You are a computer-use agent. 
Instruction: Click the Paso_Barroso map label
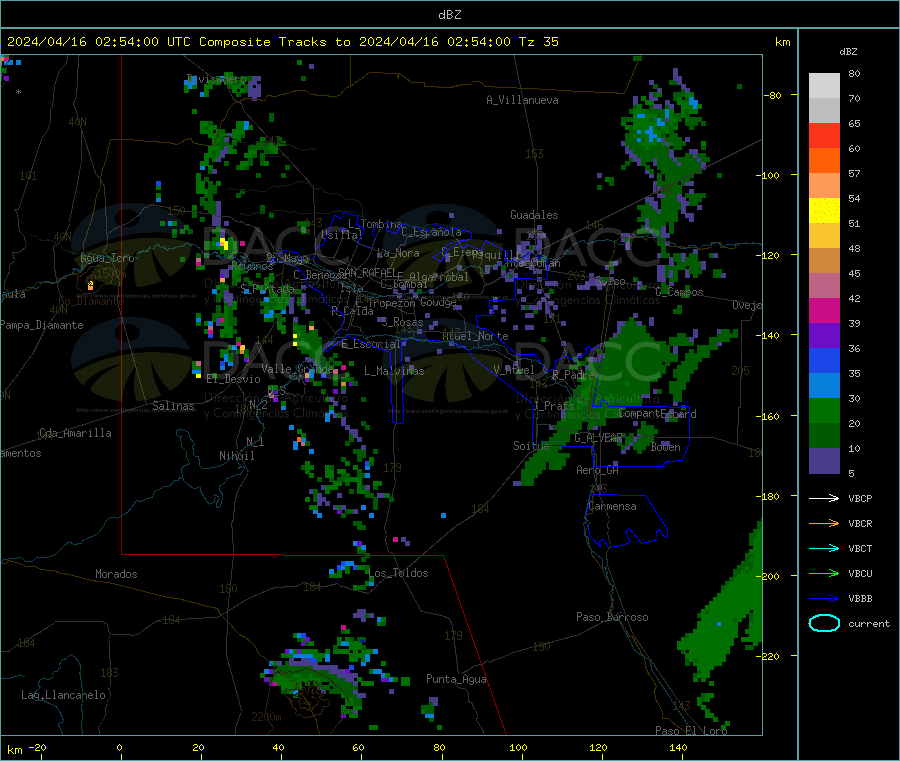612,617
